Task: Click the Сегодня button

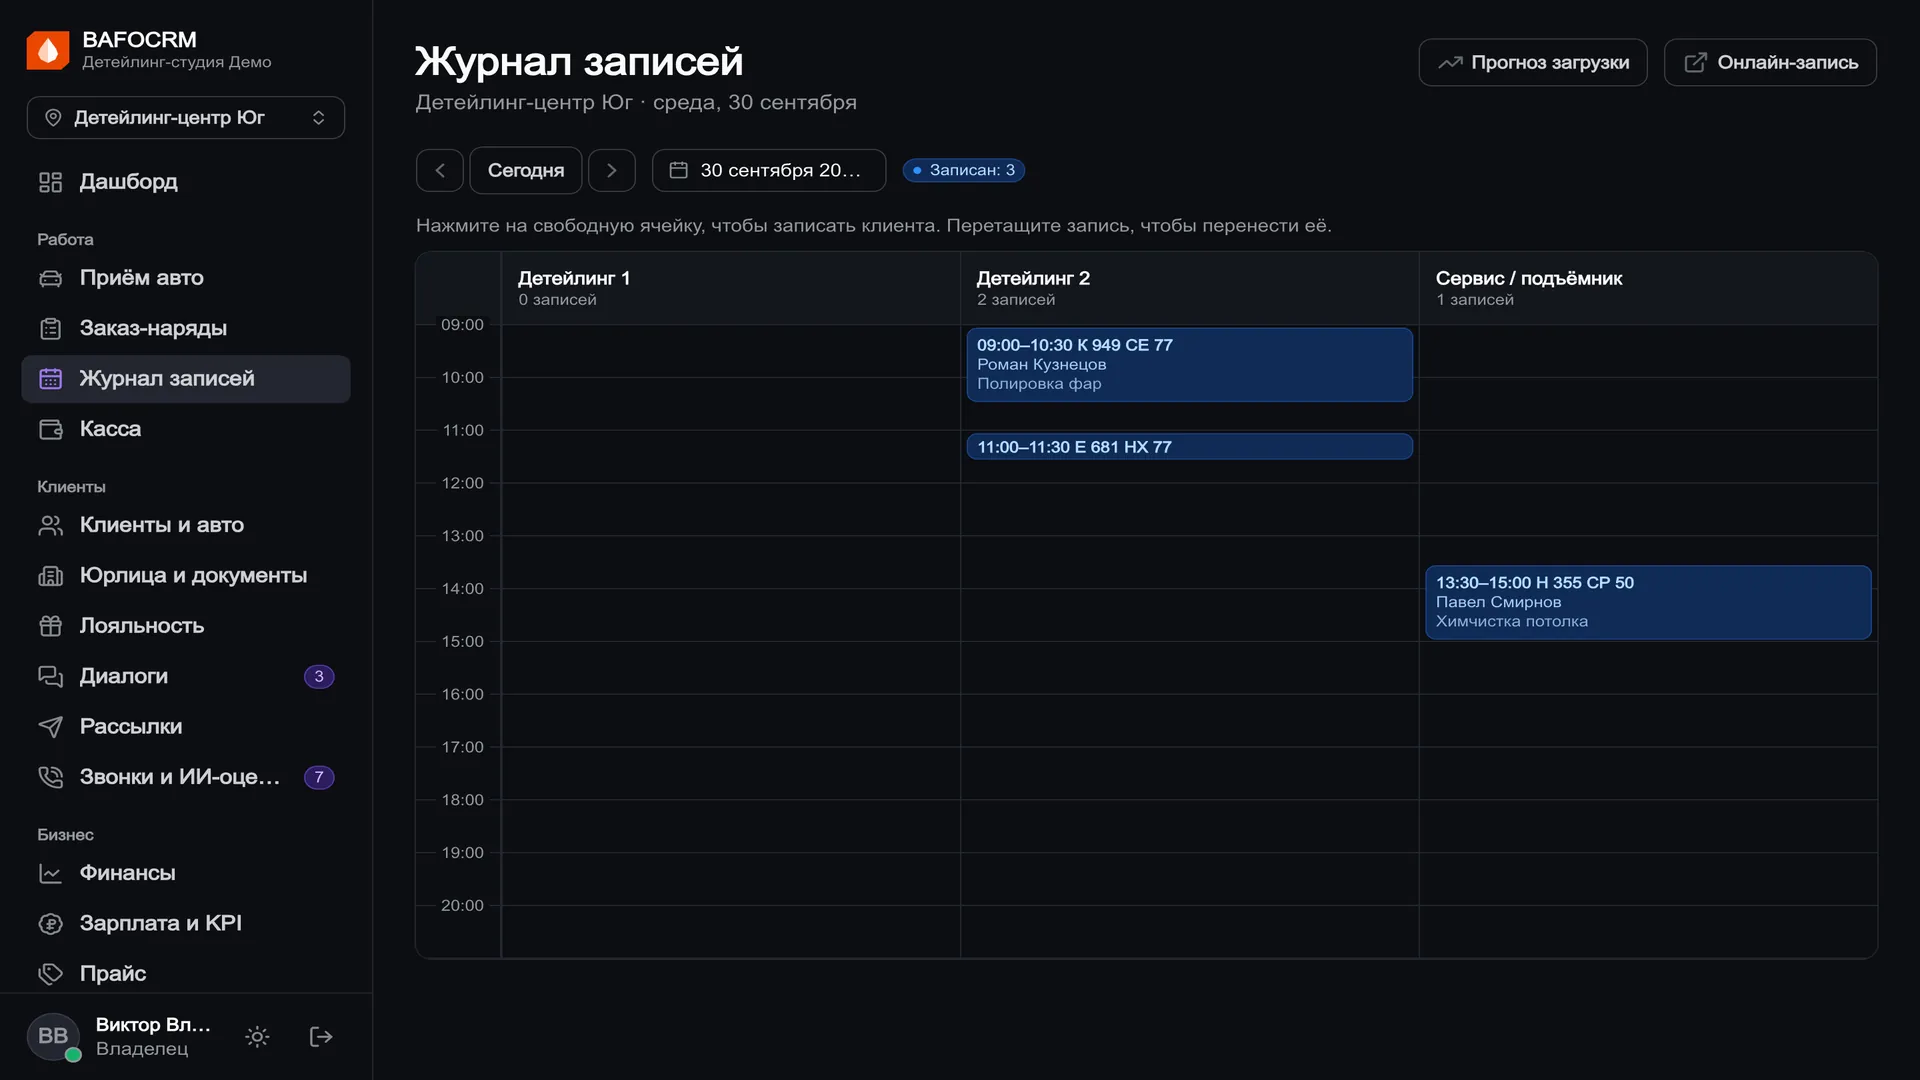Action: pyautogui.click(x=526, y=170)
